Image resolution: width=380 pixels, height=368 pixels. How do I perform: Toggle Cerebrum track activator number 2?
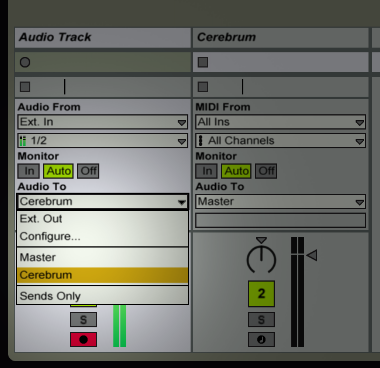(x=261, y=294)
